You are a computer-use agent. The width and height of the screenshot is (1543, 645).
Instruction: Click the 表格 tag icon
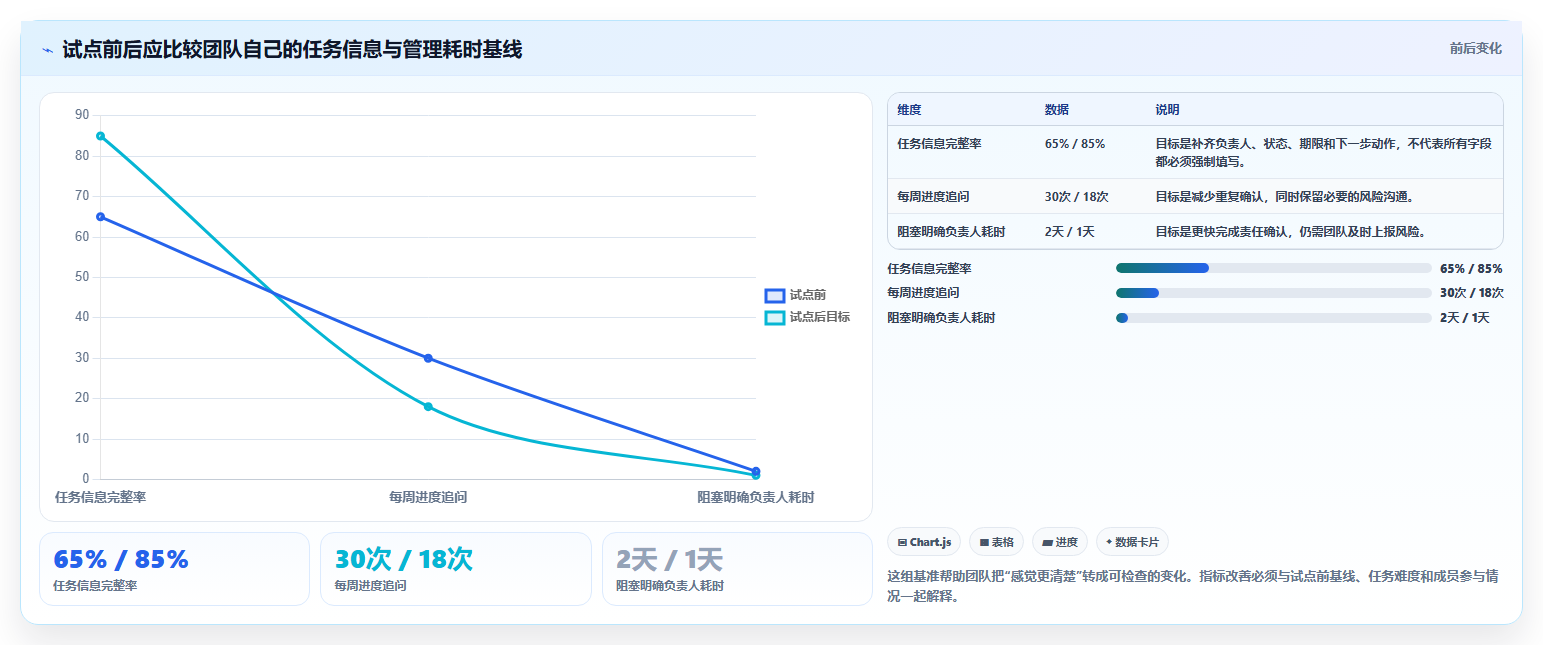coord(984,542)
